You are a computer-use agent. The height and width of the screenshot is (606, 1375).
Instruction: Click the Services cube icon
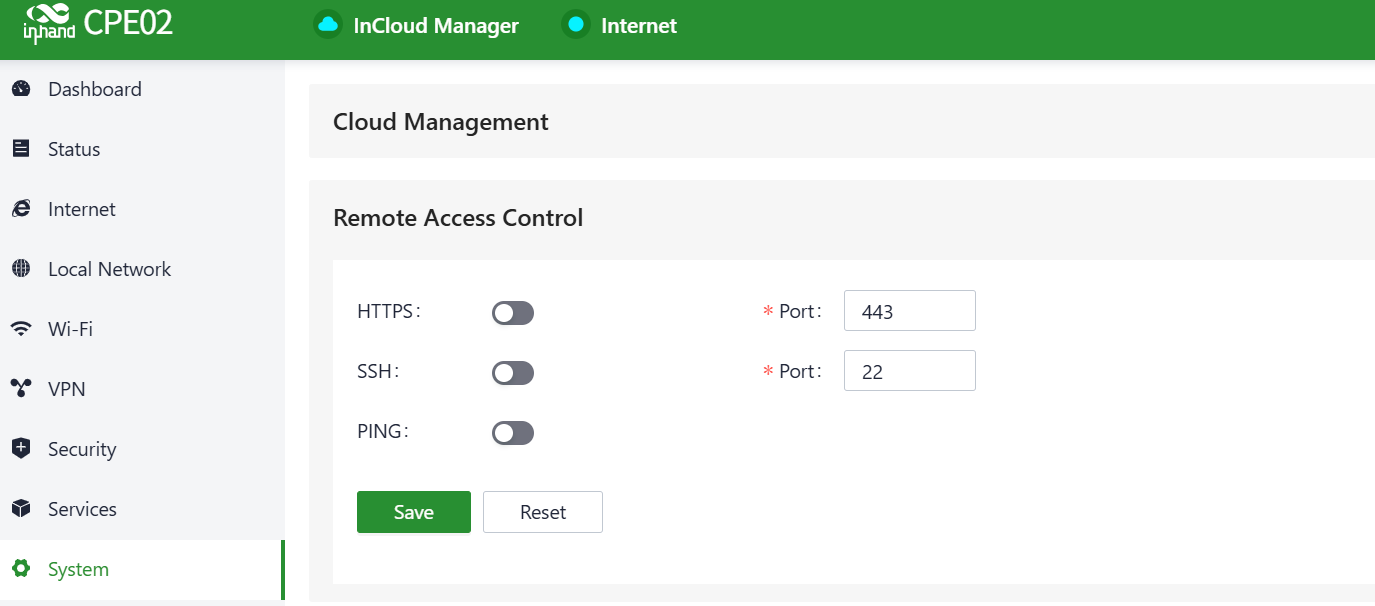(21, 509)
